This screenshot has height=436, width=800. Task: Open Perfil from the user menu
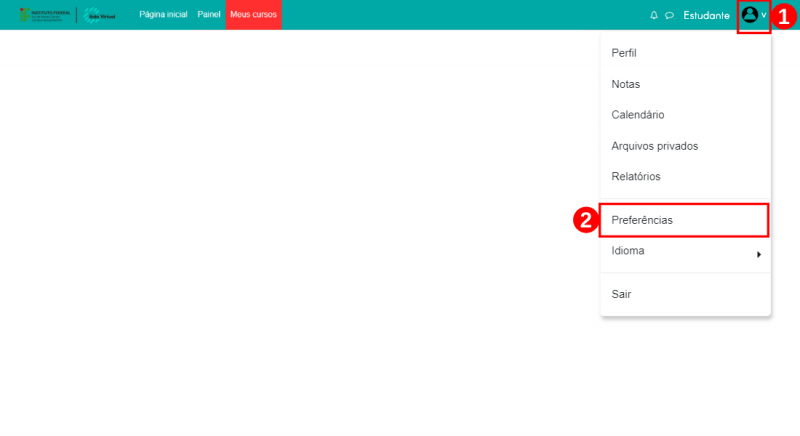coord(685,53)
